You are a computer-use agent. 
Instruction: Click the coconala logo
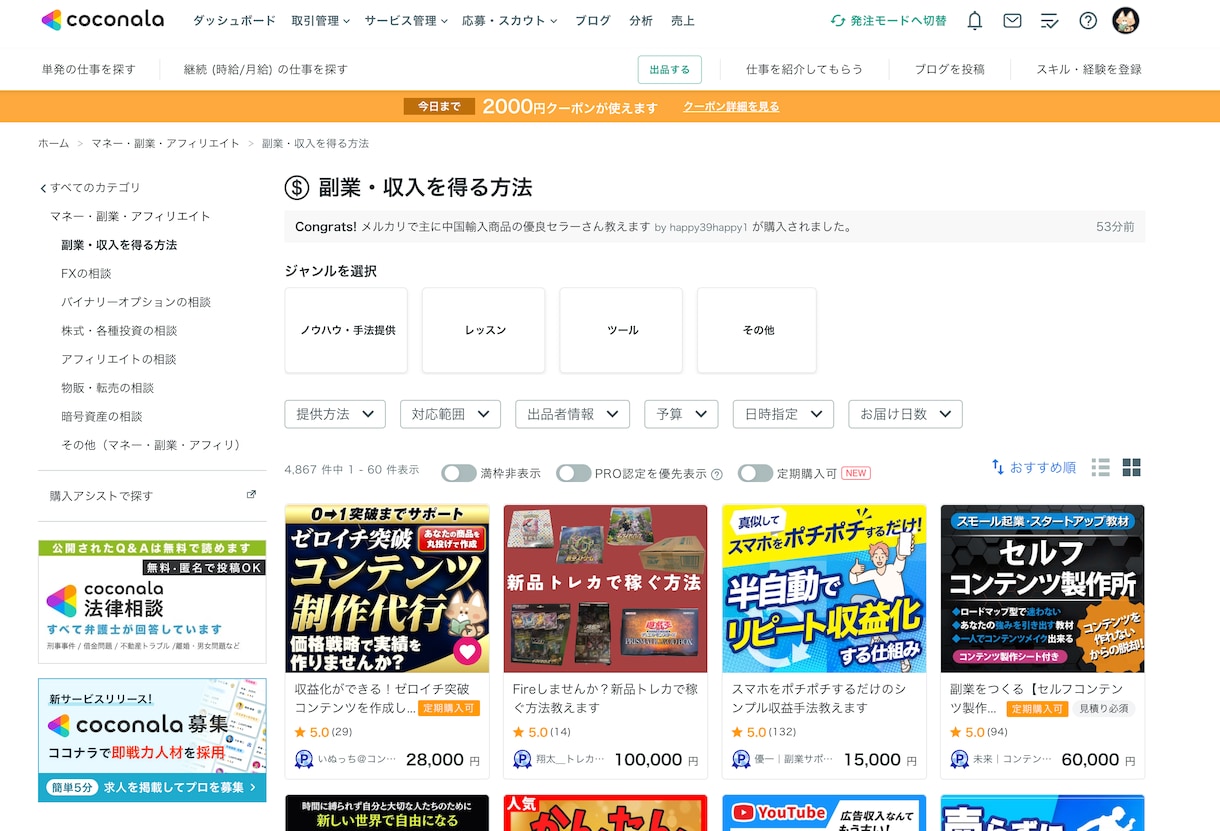click(x=102, y=20)
